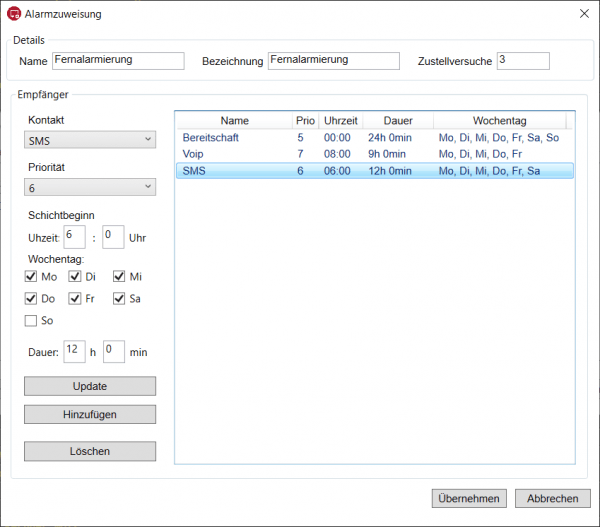Click the Hinzufügen button
This screenshot has width=600, height=527.
coord(90,414)
